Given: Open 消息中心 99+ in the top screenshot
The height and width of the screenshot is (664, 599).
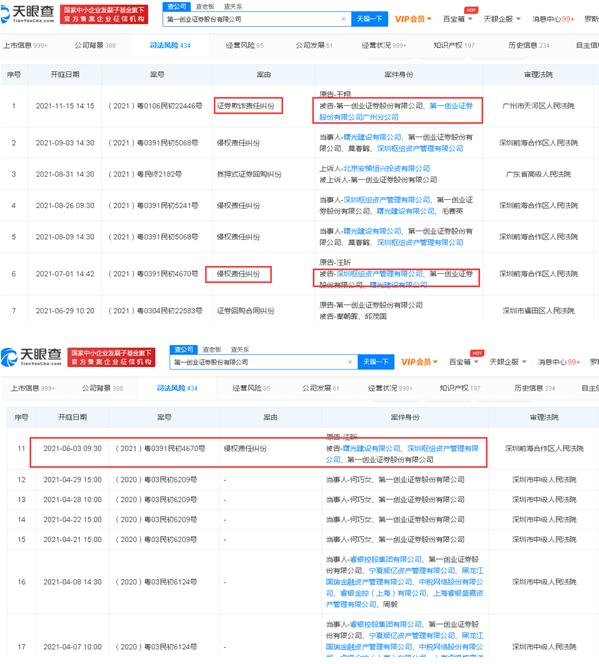Looking at the screenshot, I should tap(553, 19).
